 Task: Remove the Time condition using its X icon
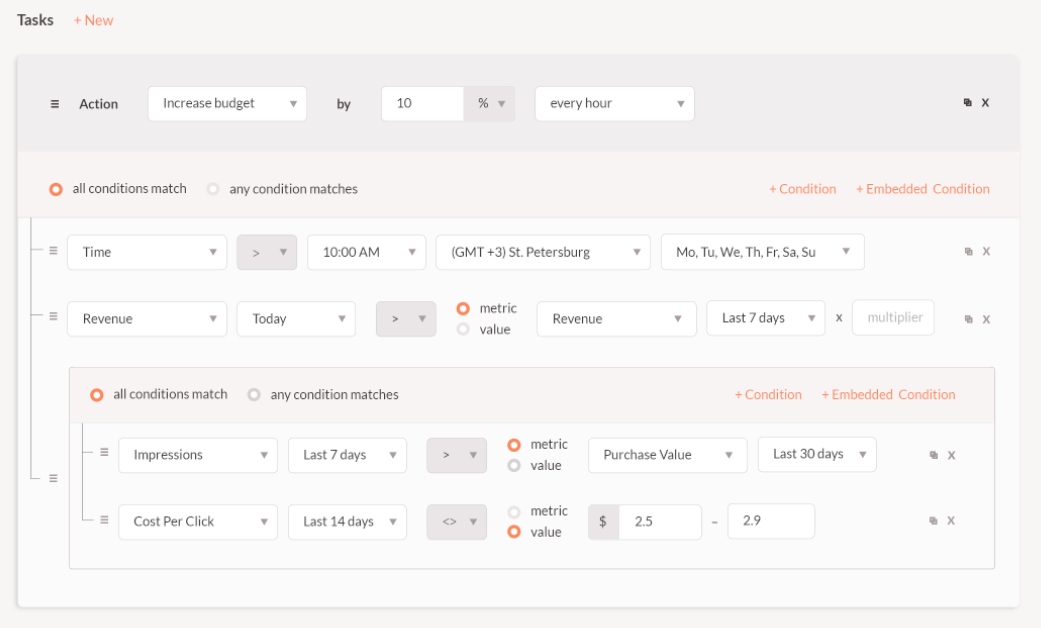[x=986, y=252]
